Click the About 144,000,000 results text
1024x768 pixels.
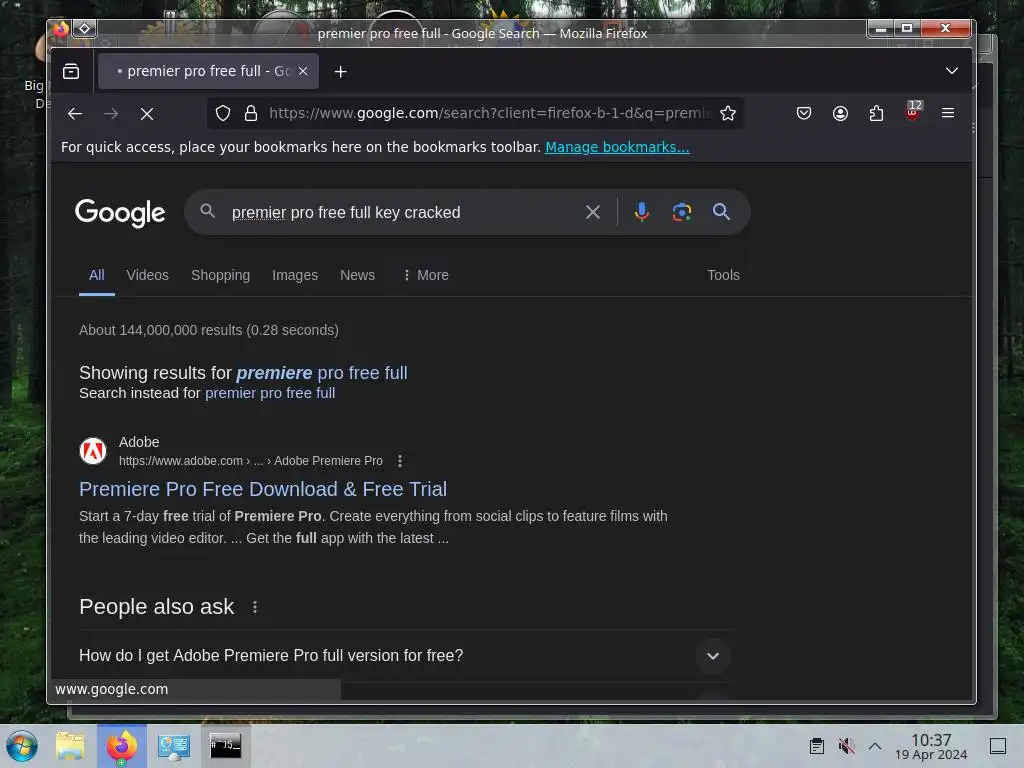(x=209, y=330)
